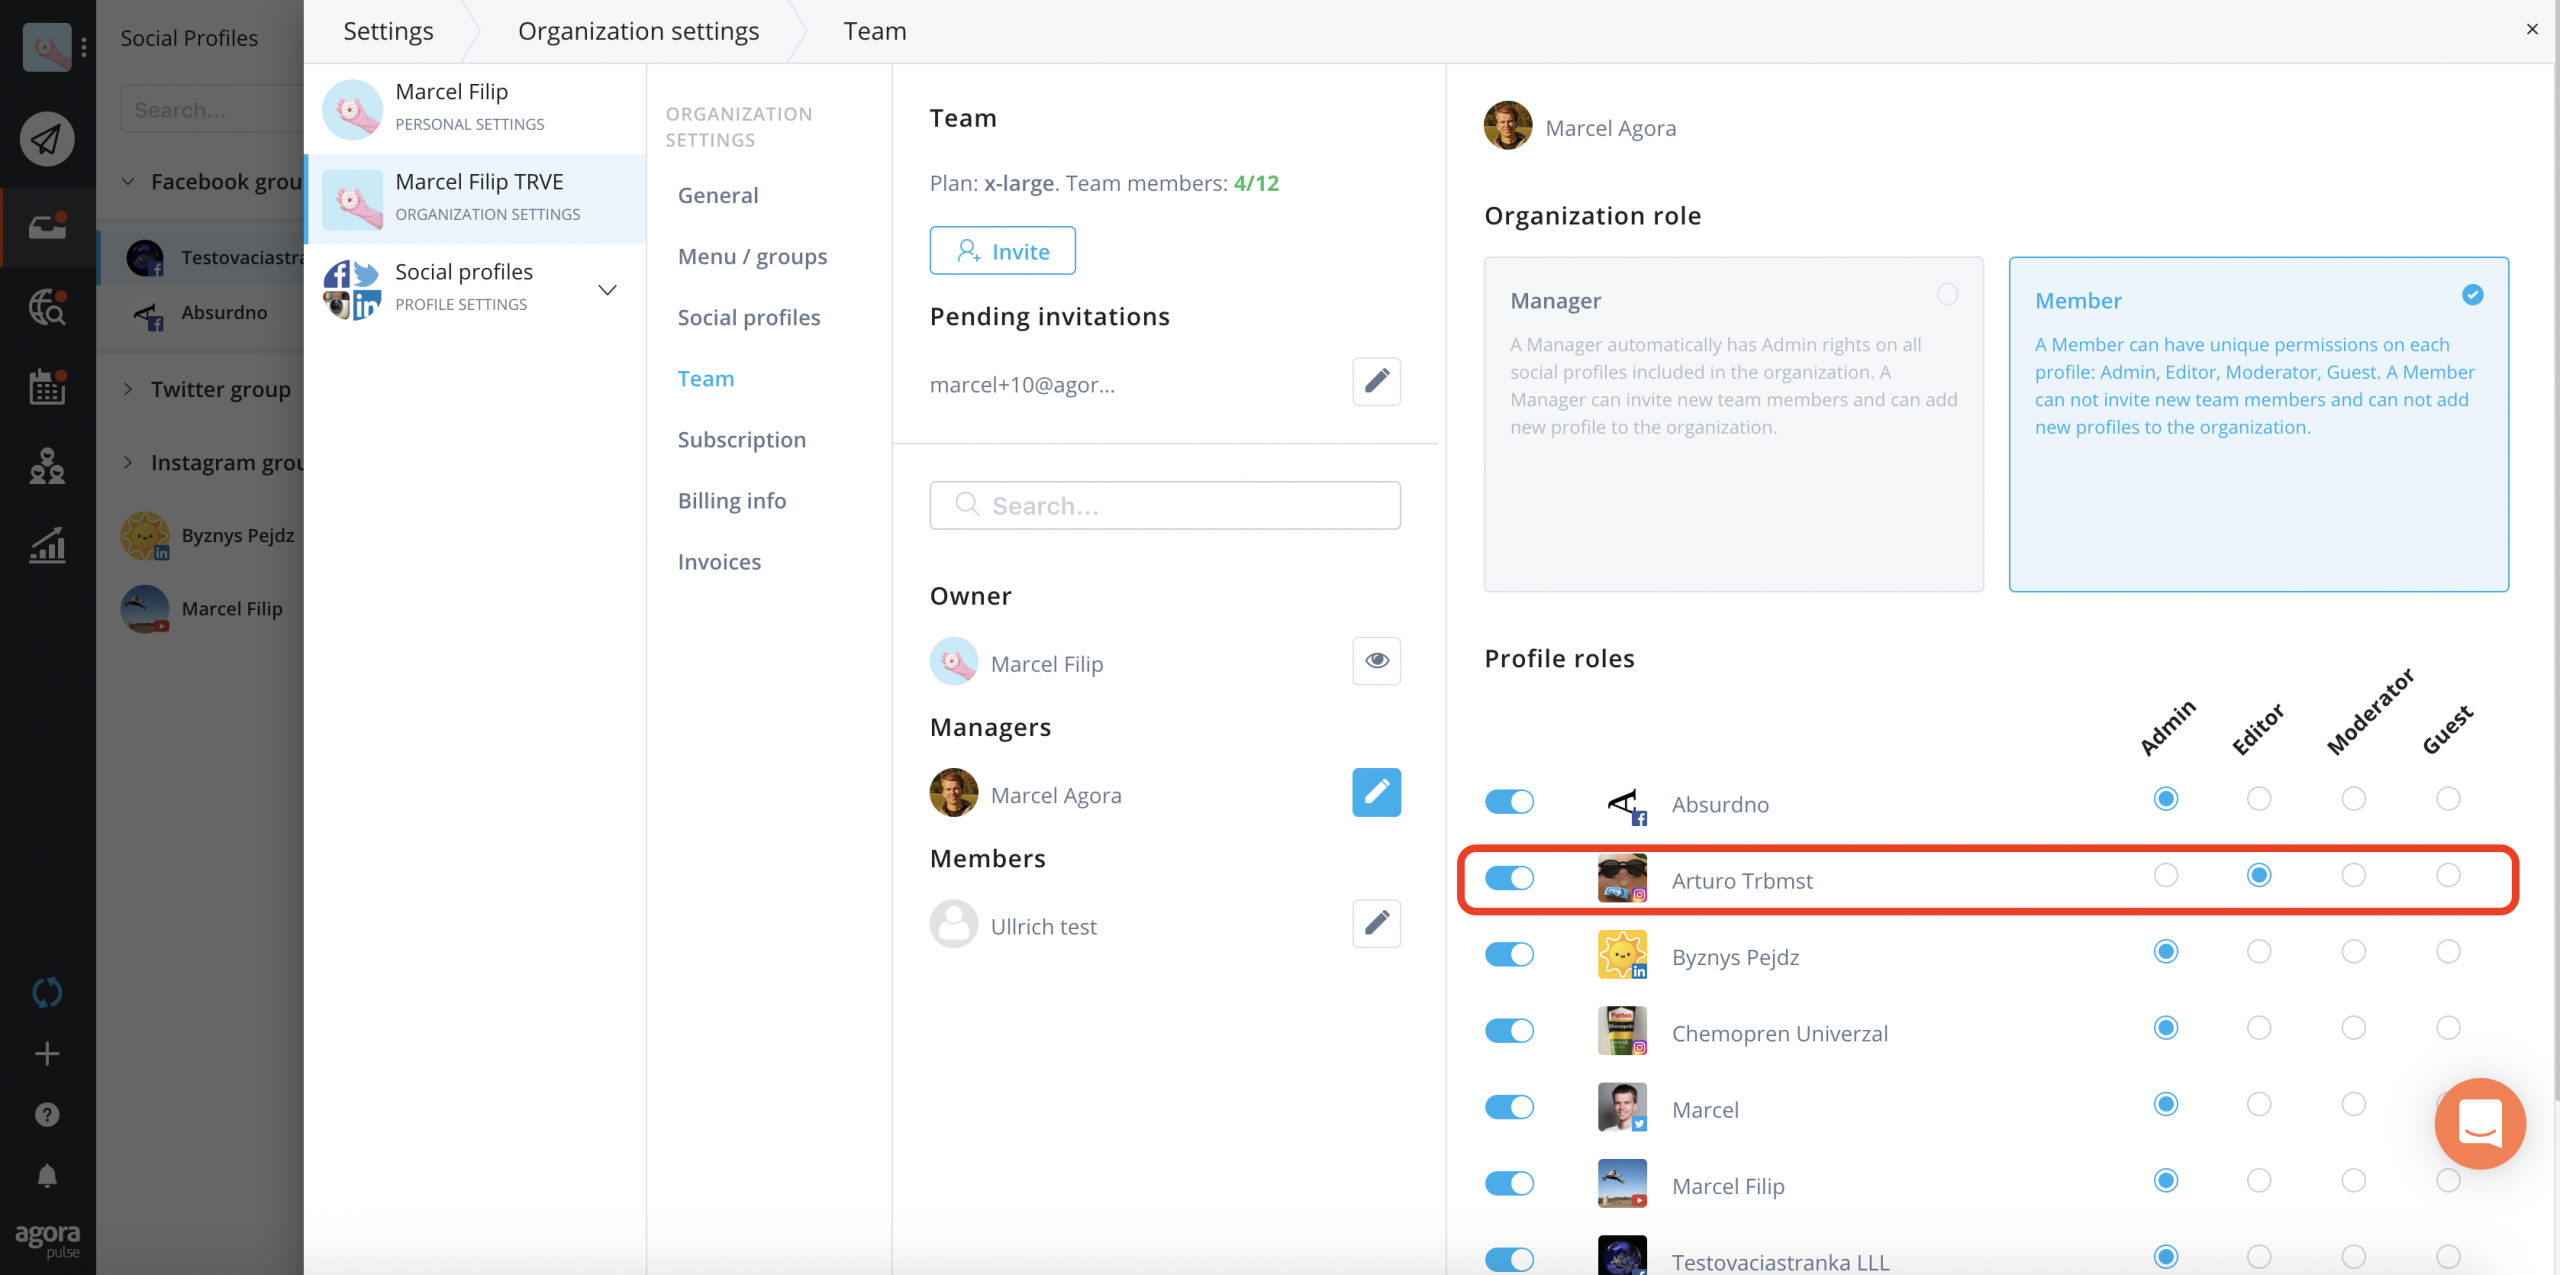The width and height of the screenshot is (2560, 1275).
Task: Expand the Instagram group in sidebar
Action: tap(128, 462)
